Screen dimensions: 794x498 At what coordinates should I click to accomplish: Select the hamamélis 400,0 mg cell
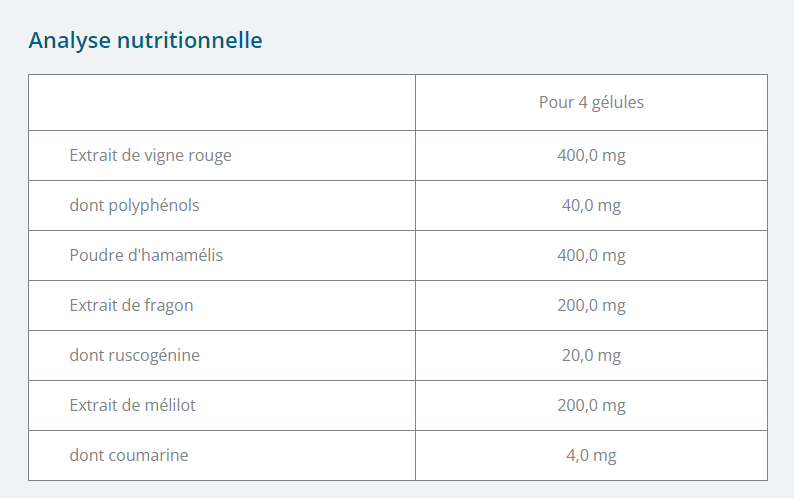coord(591,255)
